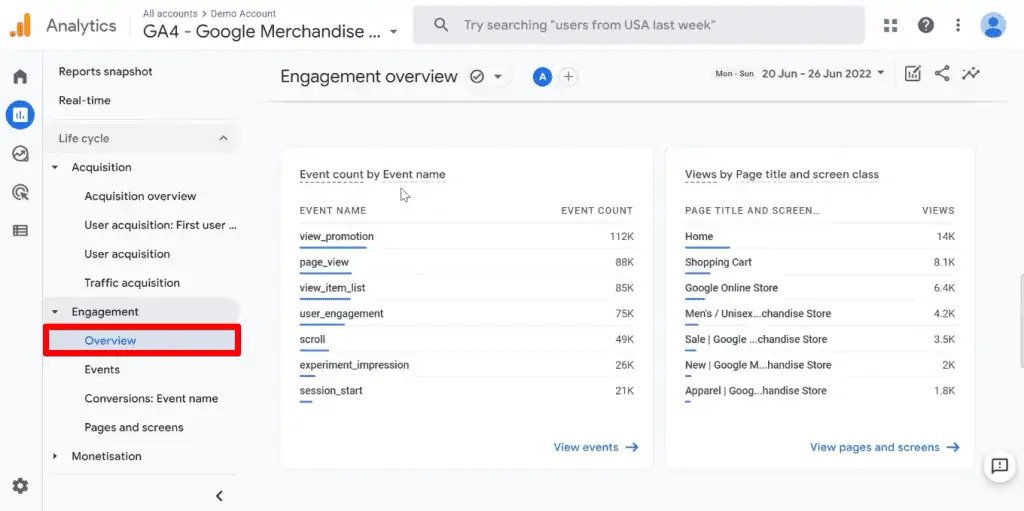Click the All Users 'A' segment badge

pos(542,77)
